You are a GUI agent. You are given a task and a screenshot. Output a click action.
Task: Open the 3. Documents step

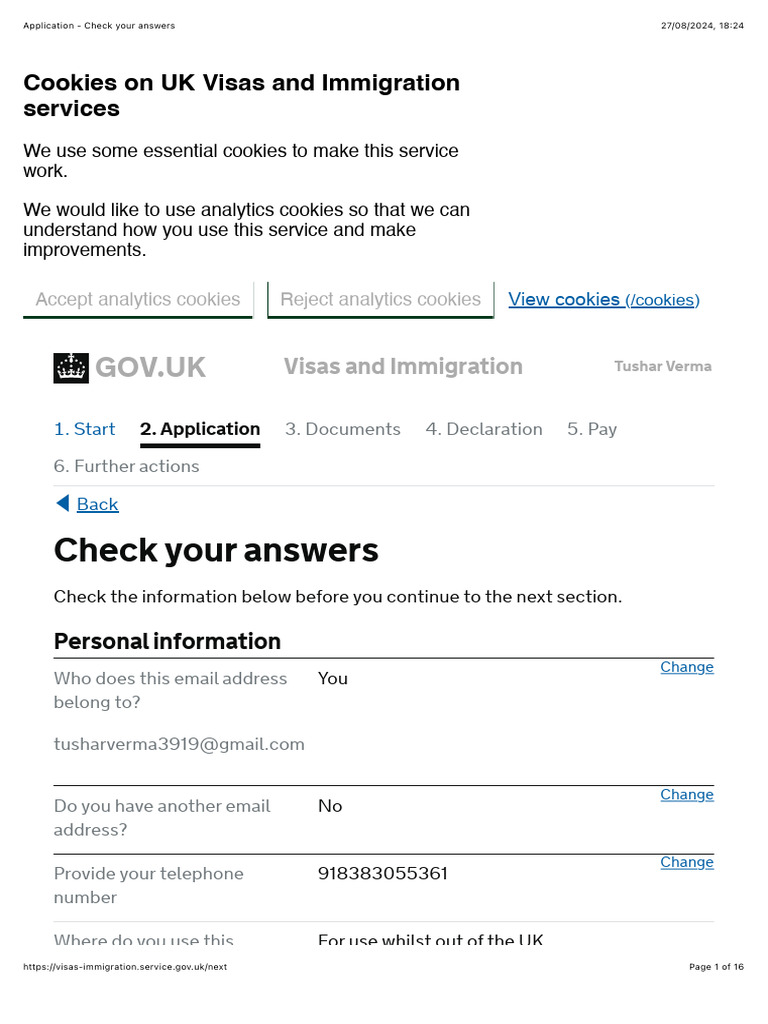[x=343, y=429]
